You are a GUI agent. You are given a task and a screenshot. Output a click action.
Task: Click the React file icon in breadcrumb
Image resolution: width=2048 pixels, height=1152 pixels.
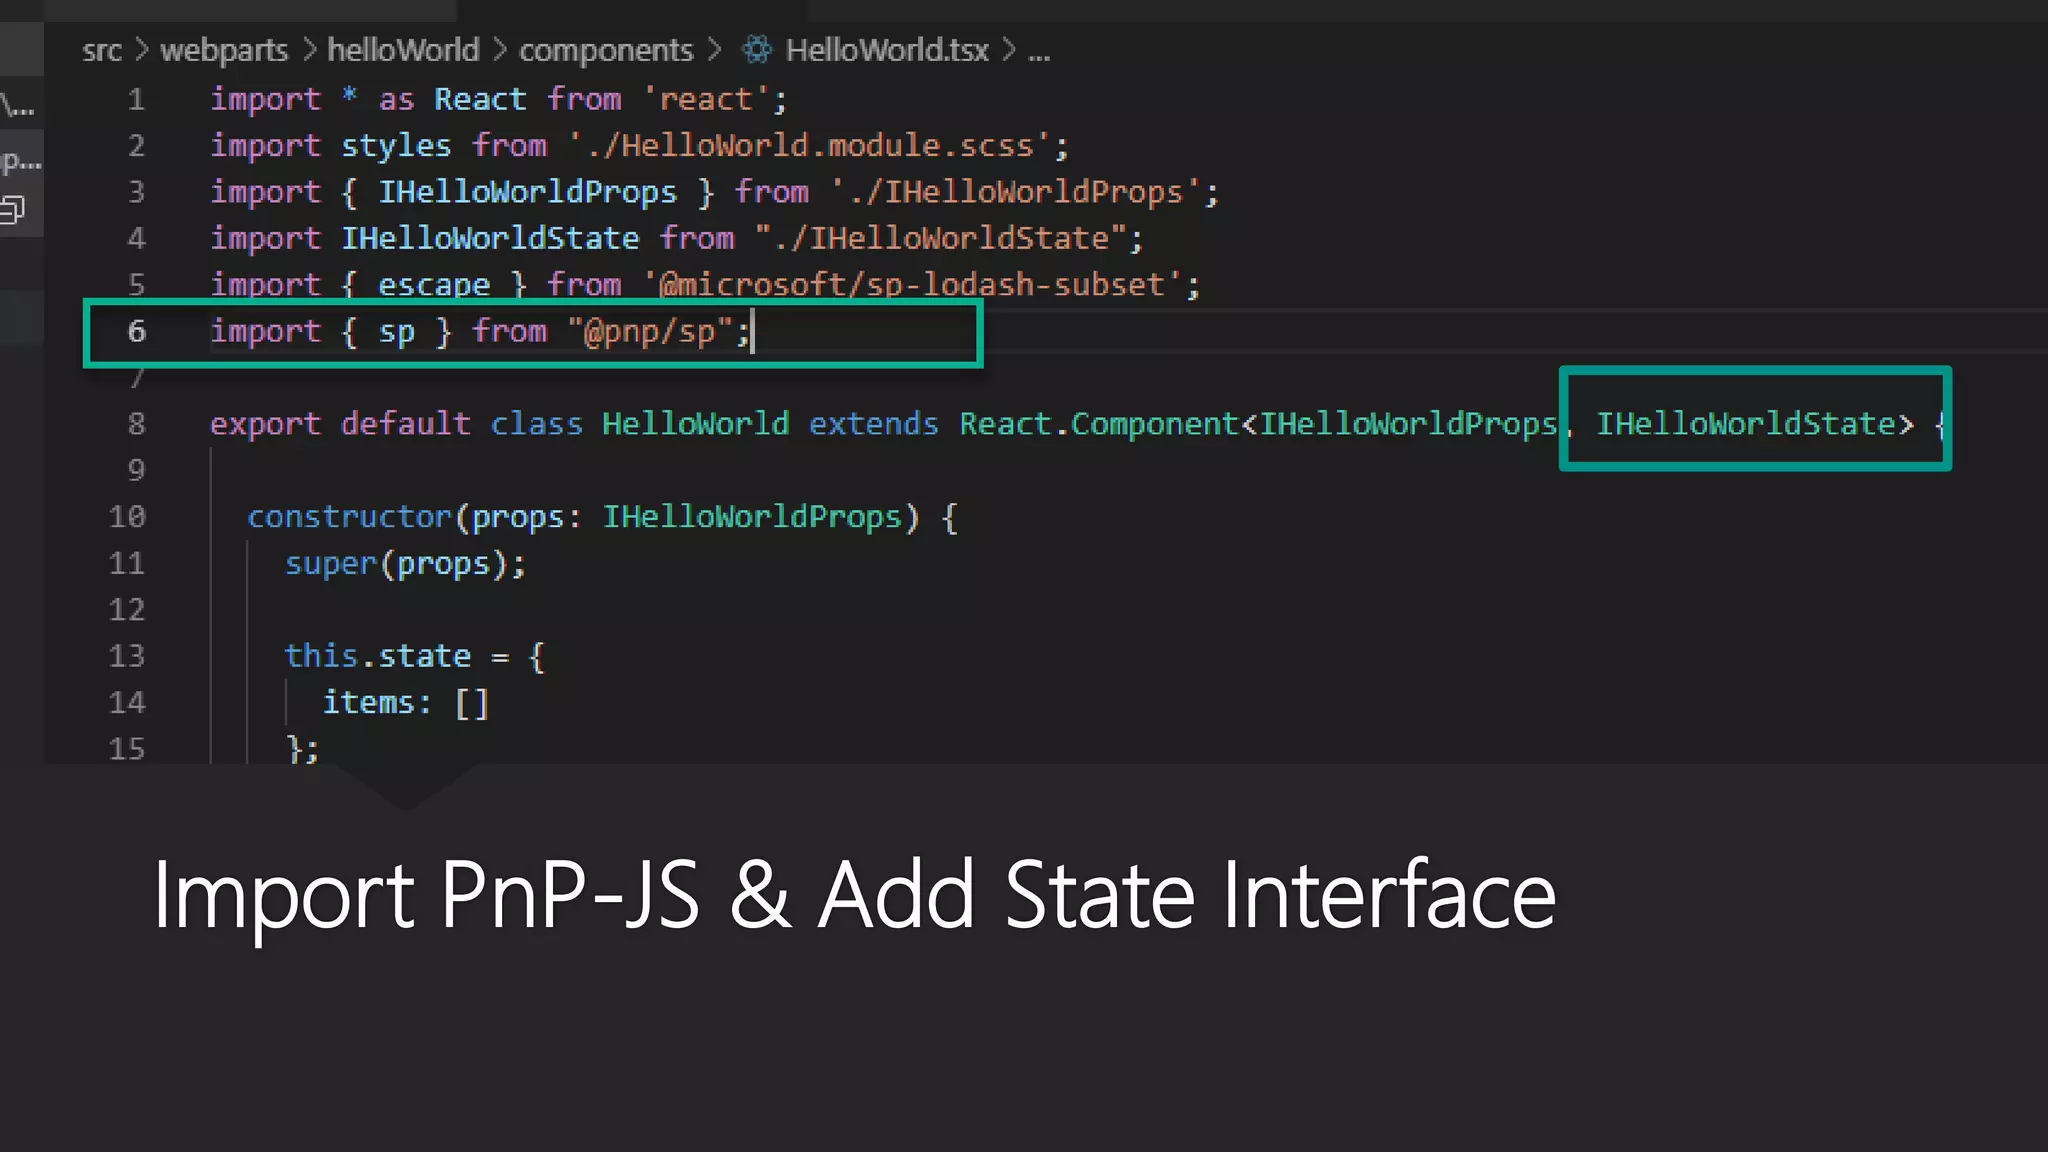757,49
